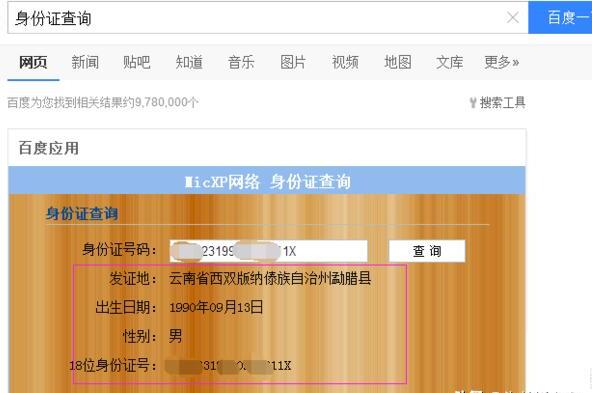Click the 性别 label
This screenshot has height=393, width=592.
point(140,336)
